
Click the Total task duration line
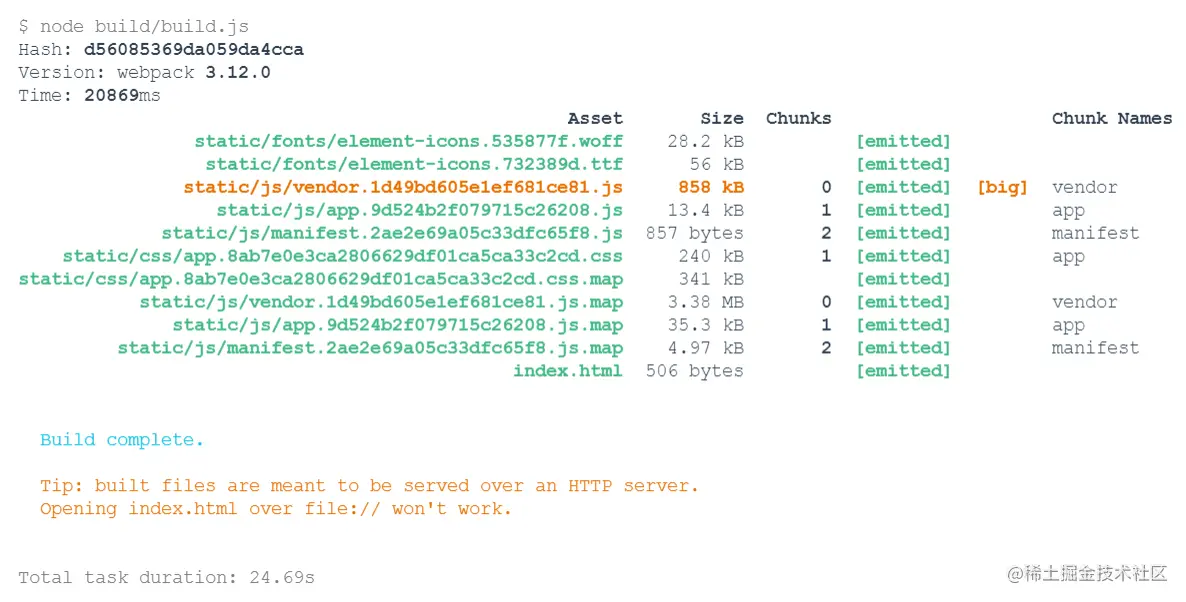coord(166,577)
